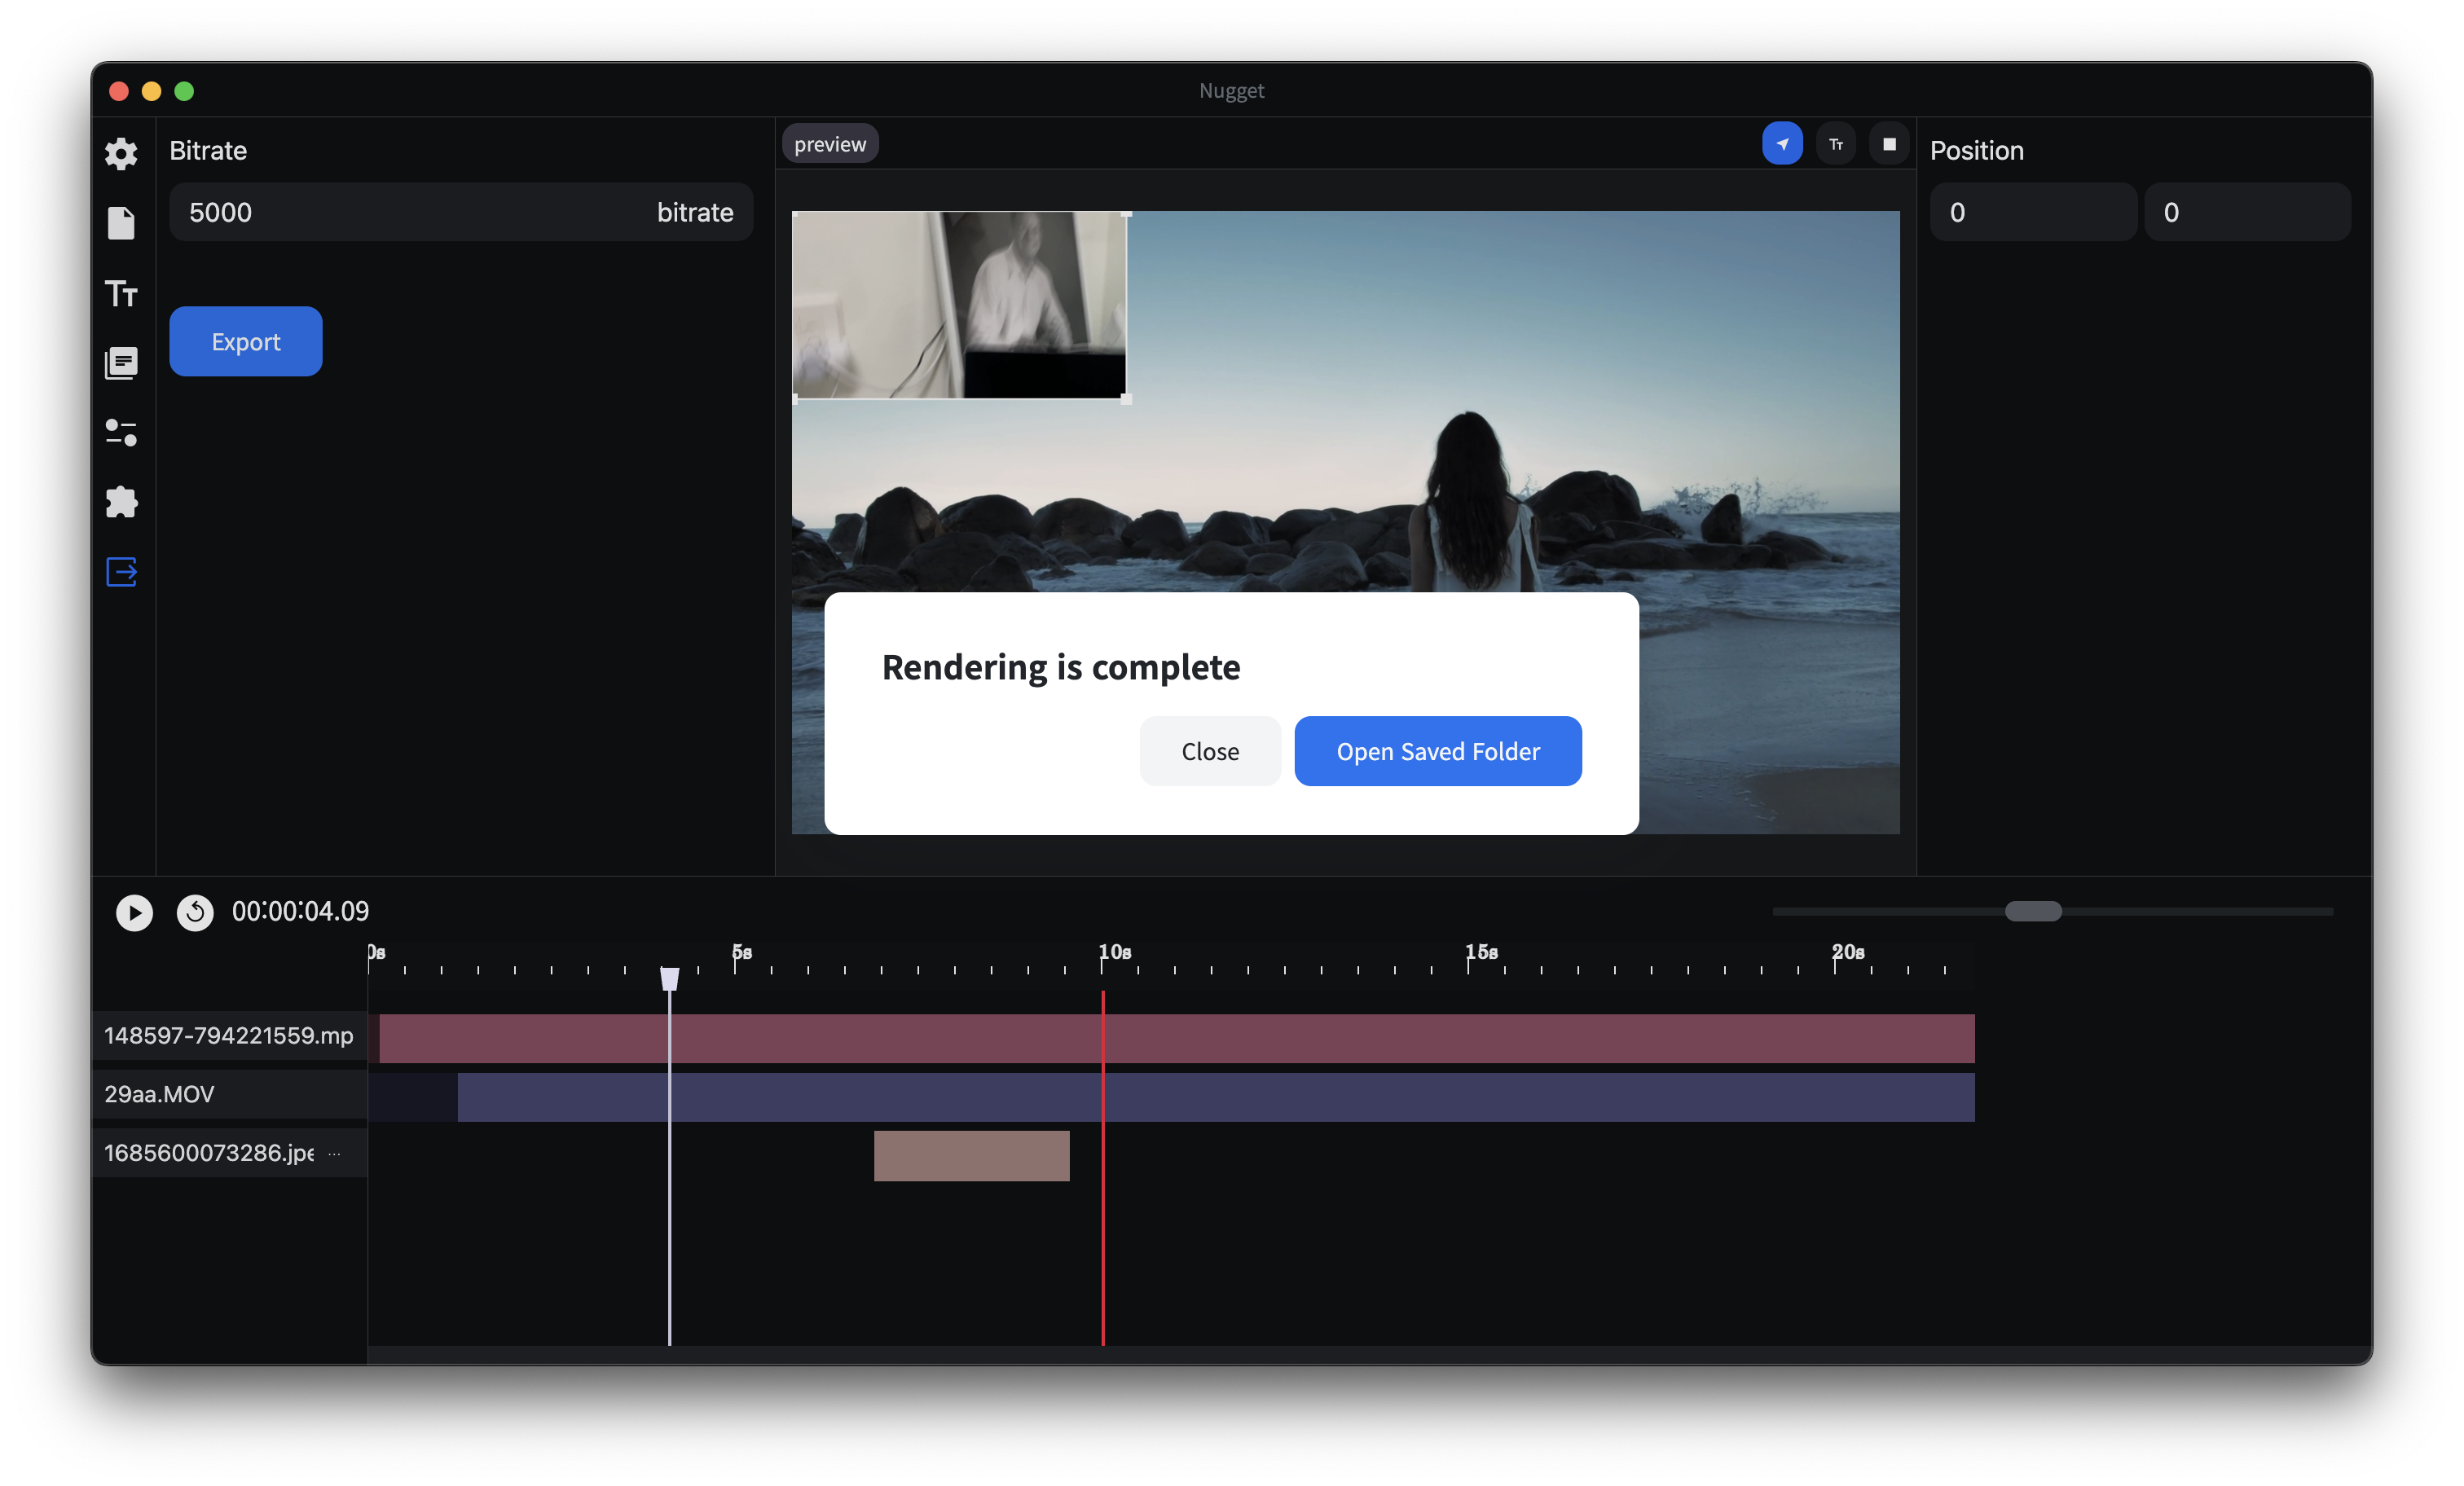
Task: Click the horizontal scrollbar under the timeline
Action: 1370,1355
